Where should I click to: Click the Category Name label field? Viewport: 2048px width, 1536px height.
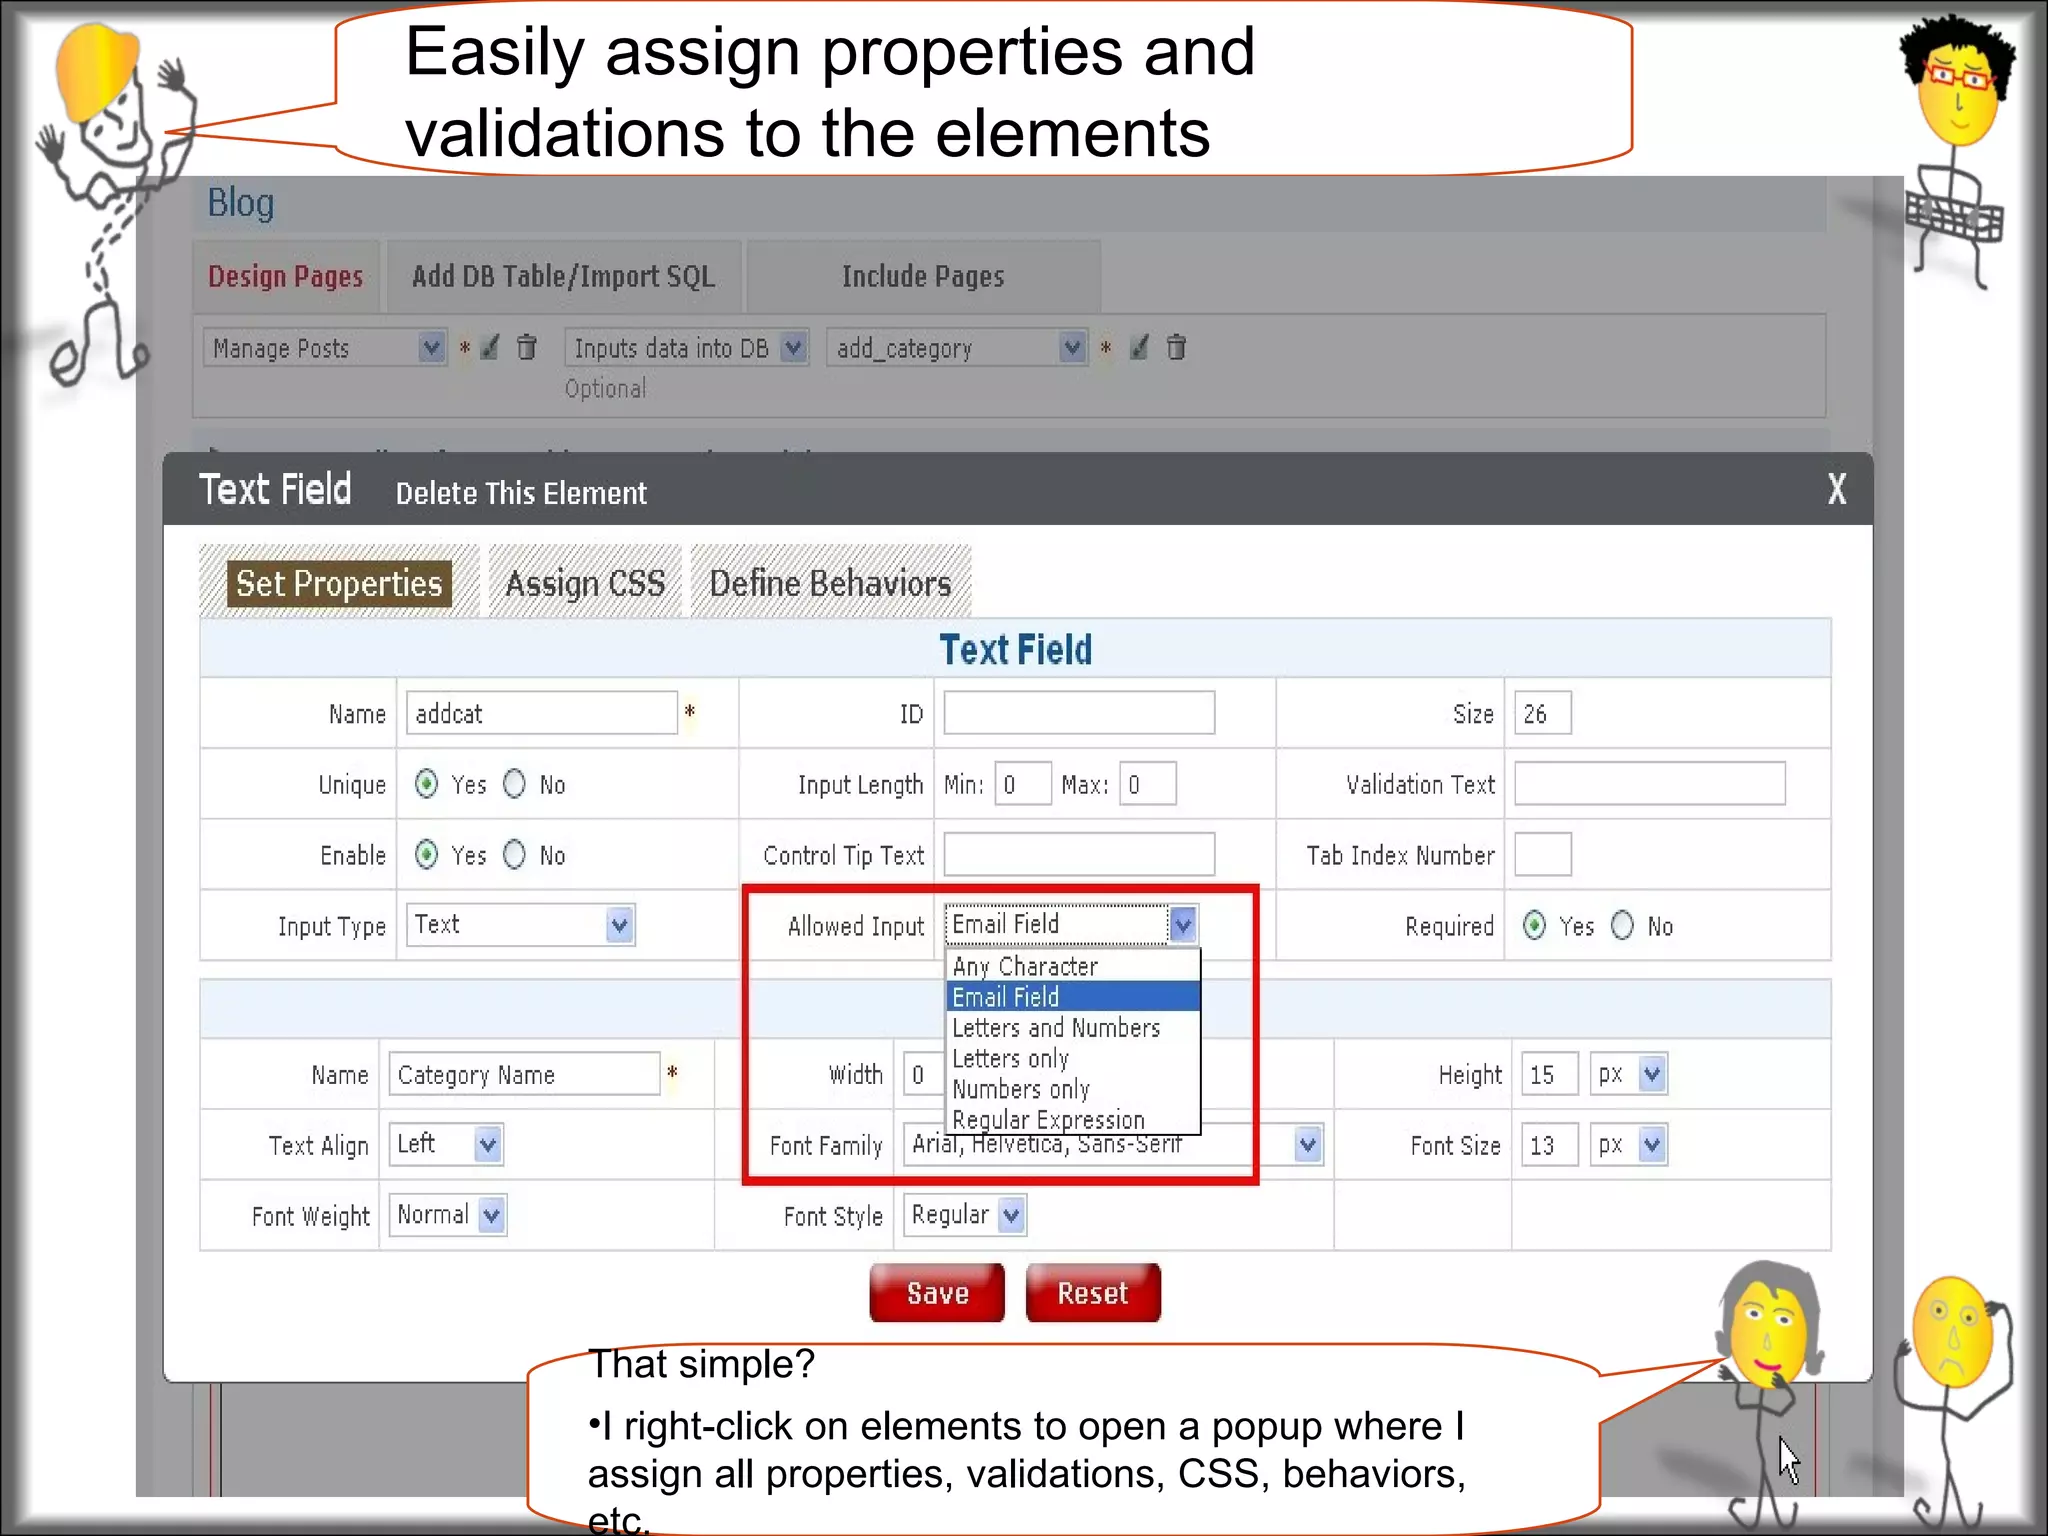pyautogui.click(x=524, y=1074)
